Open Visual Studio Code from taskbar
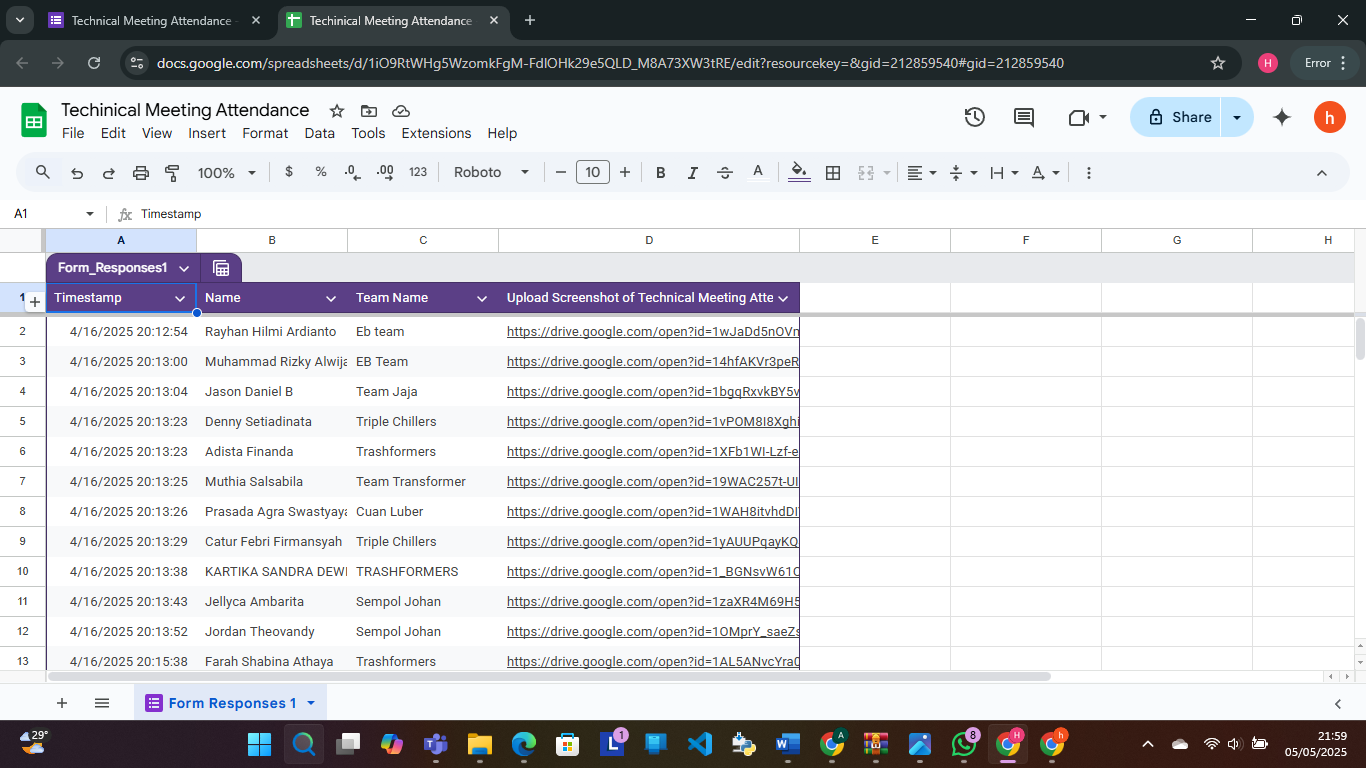The width and height of the screenshot is (1366, 768). coord(700,744)
